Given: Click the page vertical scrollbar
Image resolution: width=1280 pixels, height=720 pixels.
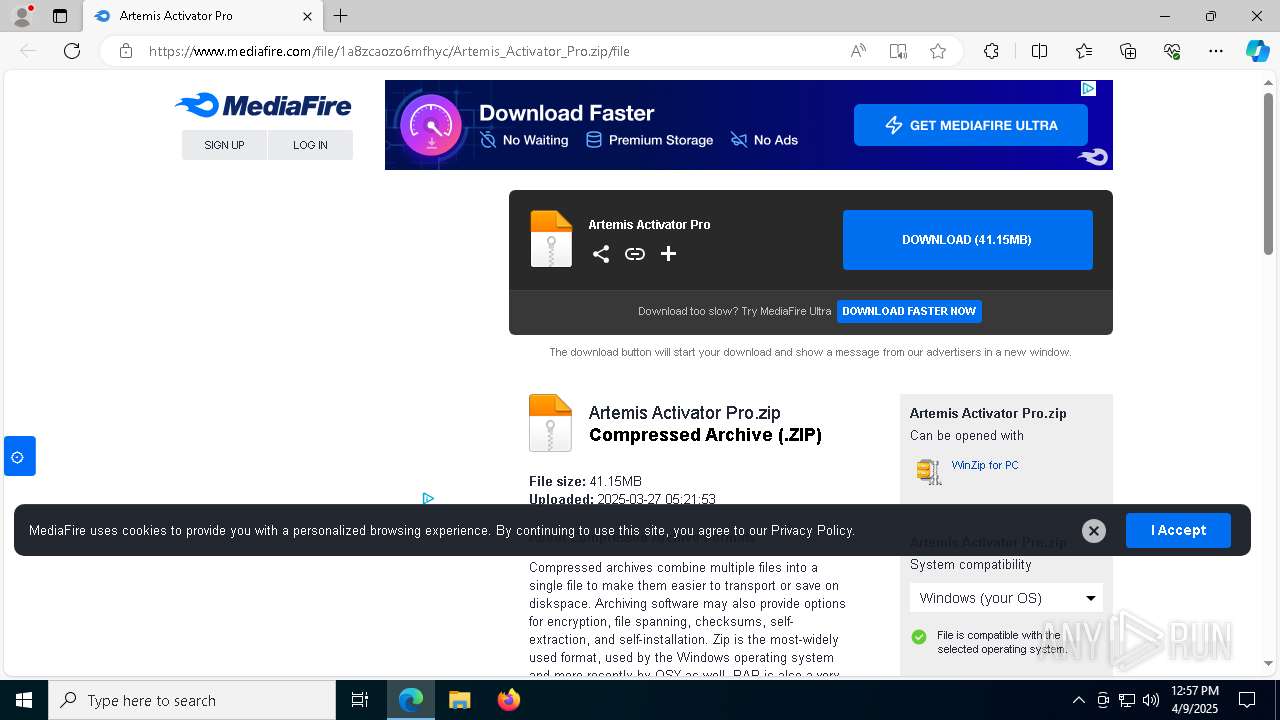Looking at the screenshot, I should coord(1268,172).
